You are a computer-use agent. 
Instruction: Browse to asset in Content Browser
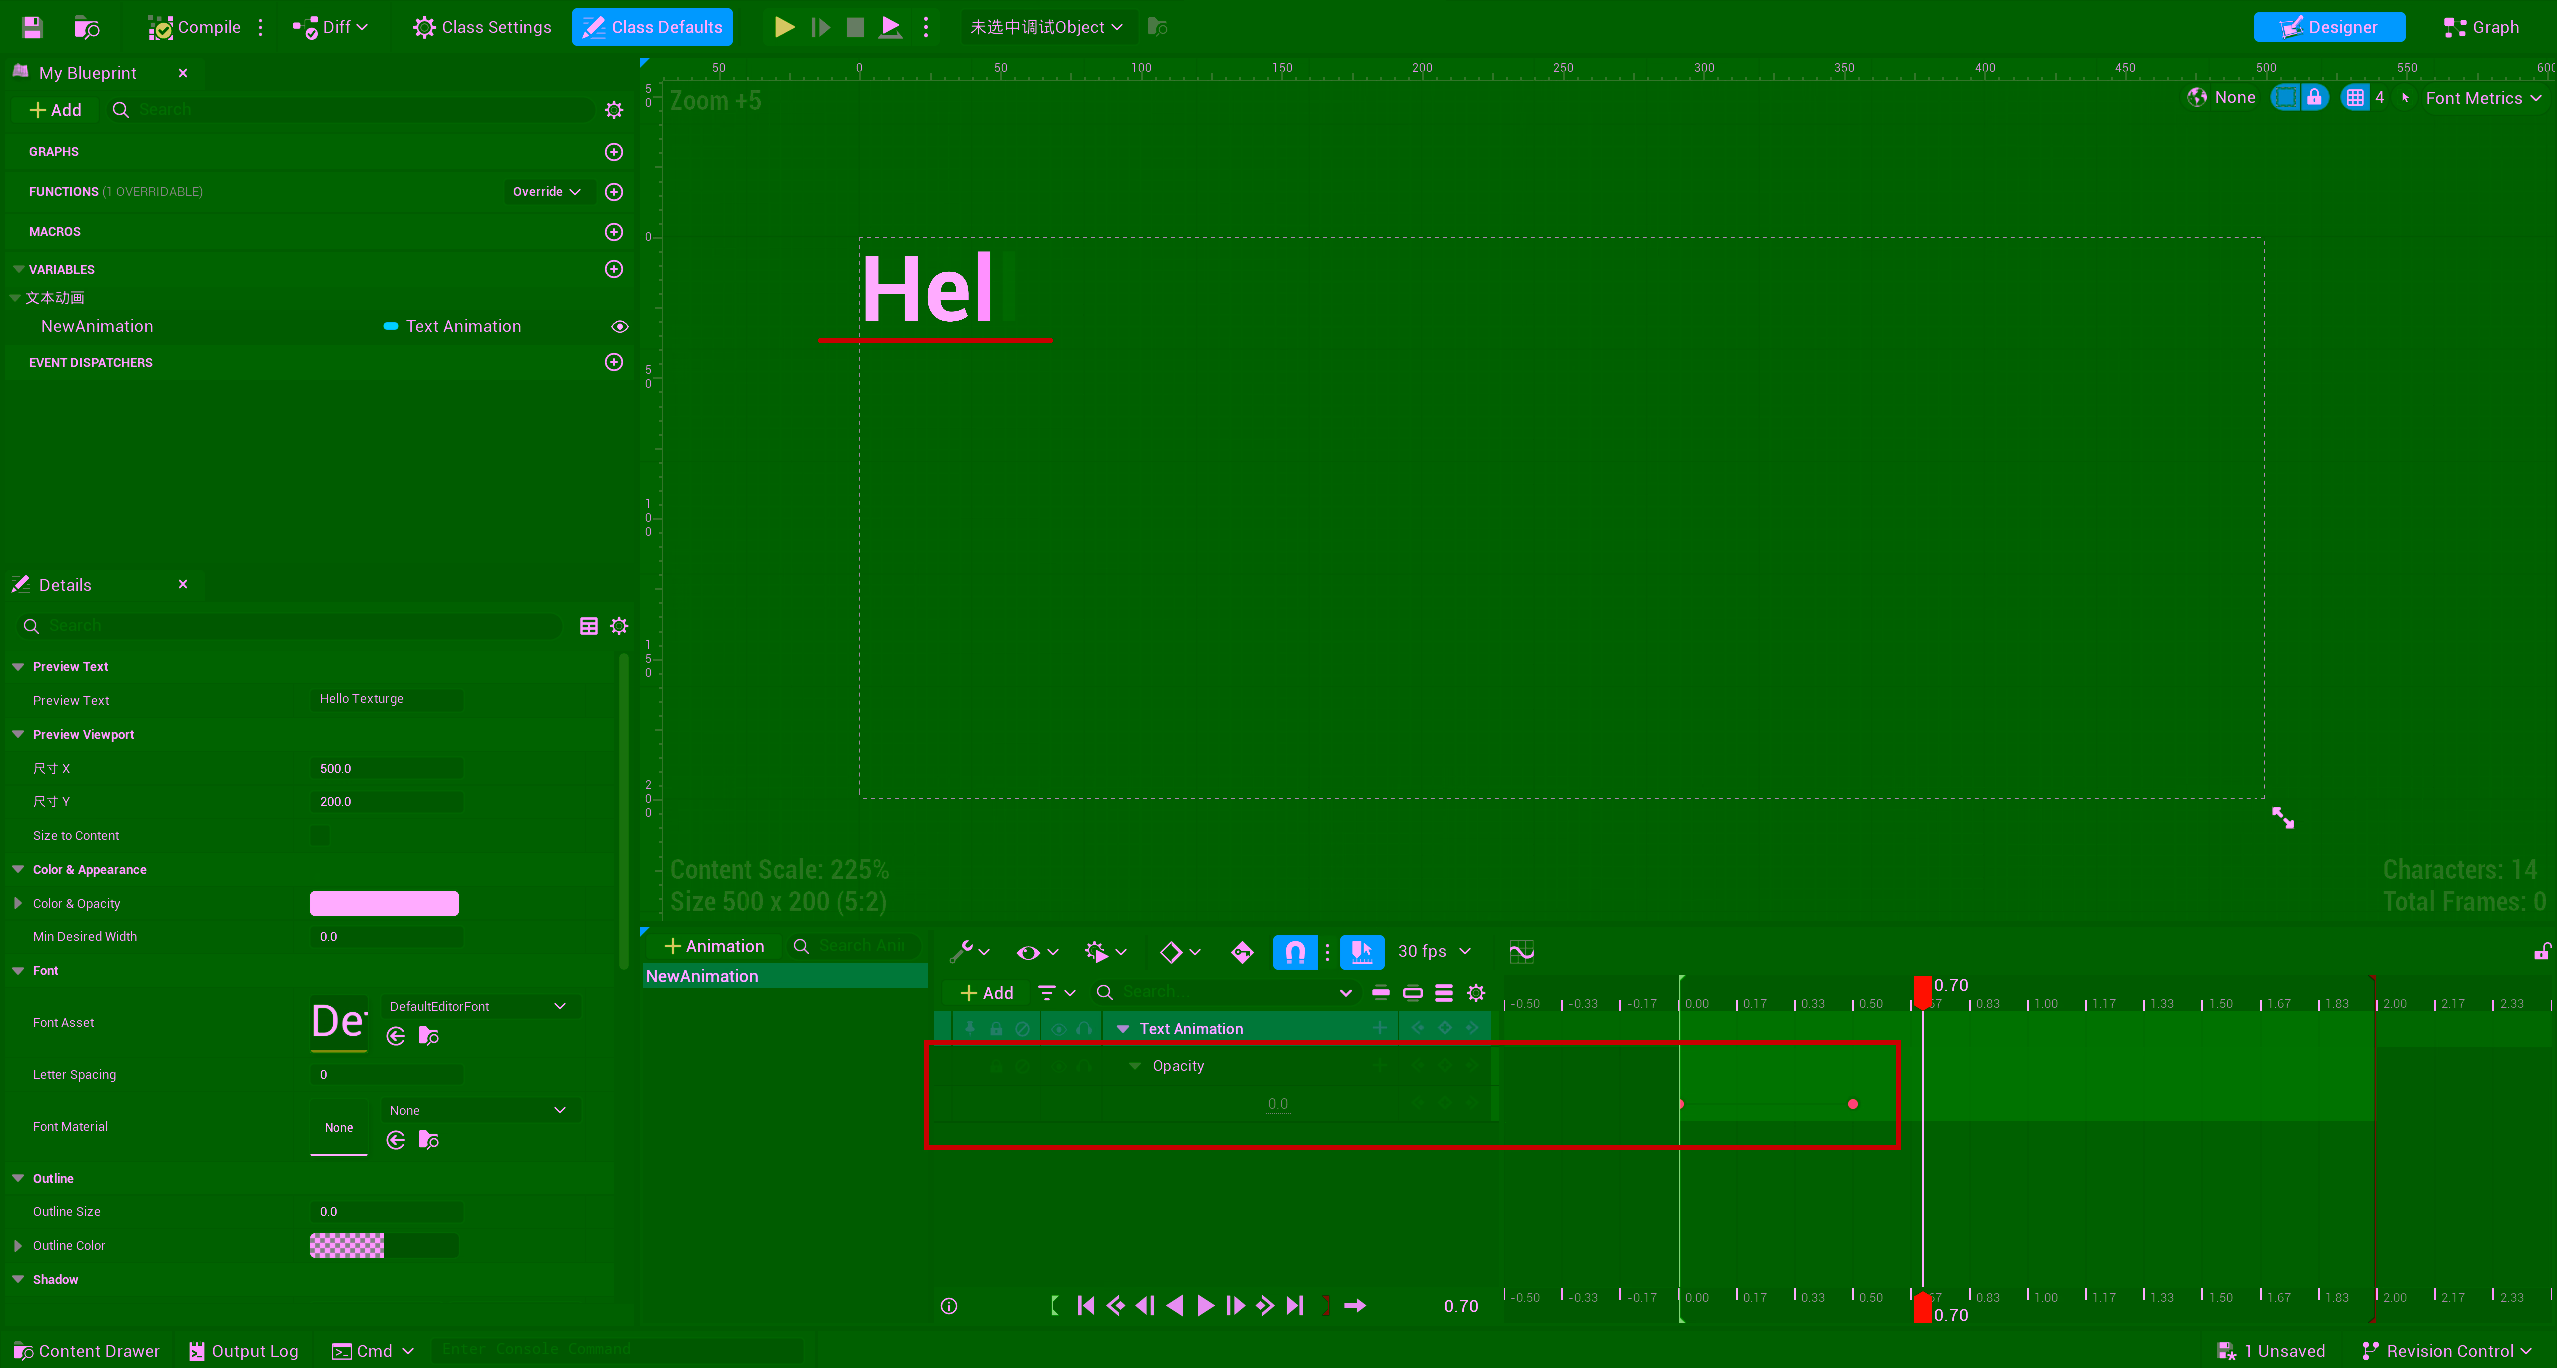(87, 27)
